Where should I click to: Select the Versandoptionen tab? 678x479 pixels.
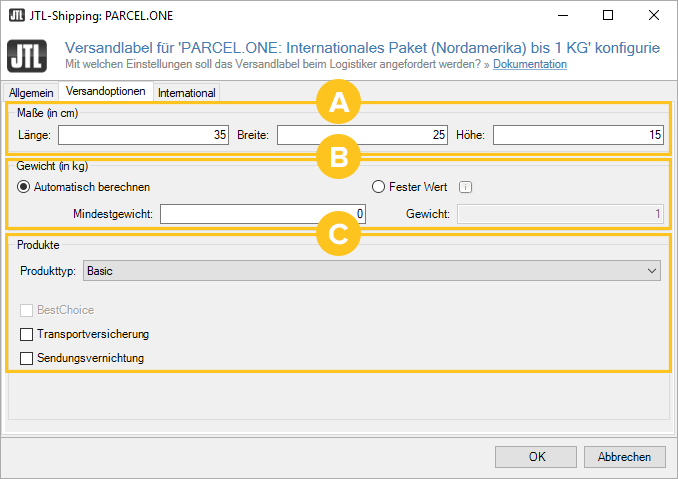tap(106, 91)
